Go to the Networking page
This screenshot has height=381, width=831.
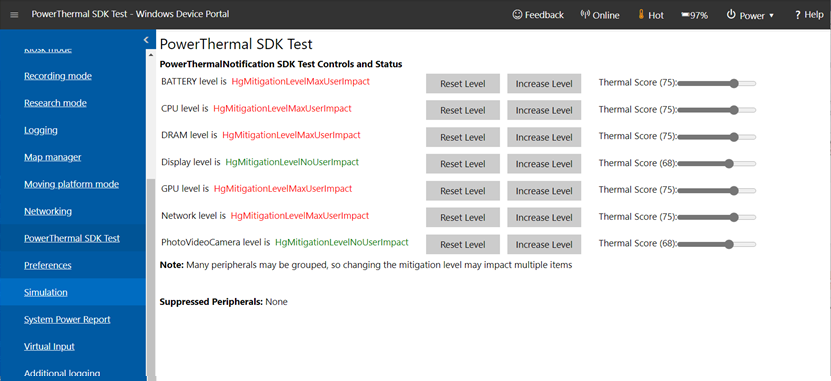pyautogui.click(x=48, y=211)
